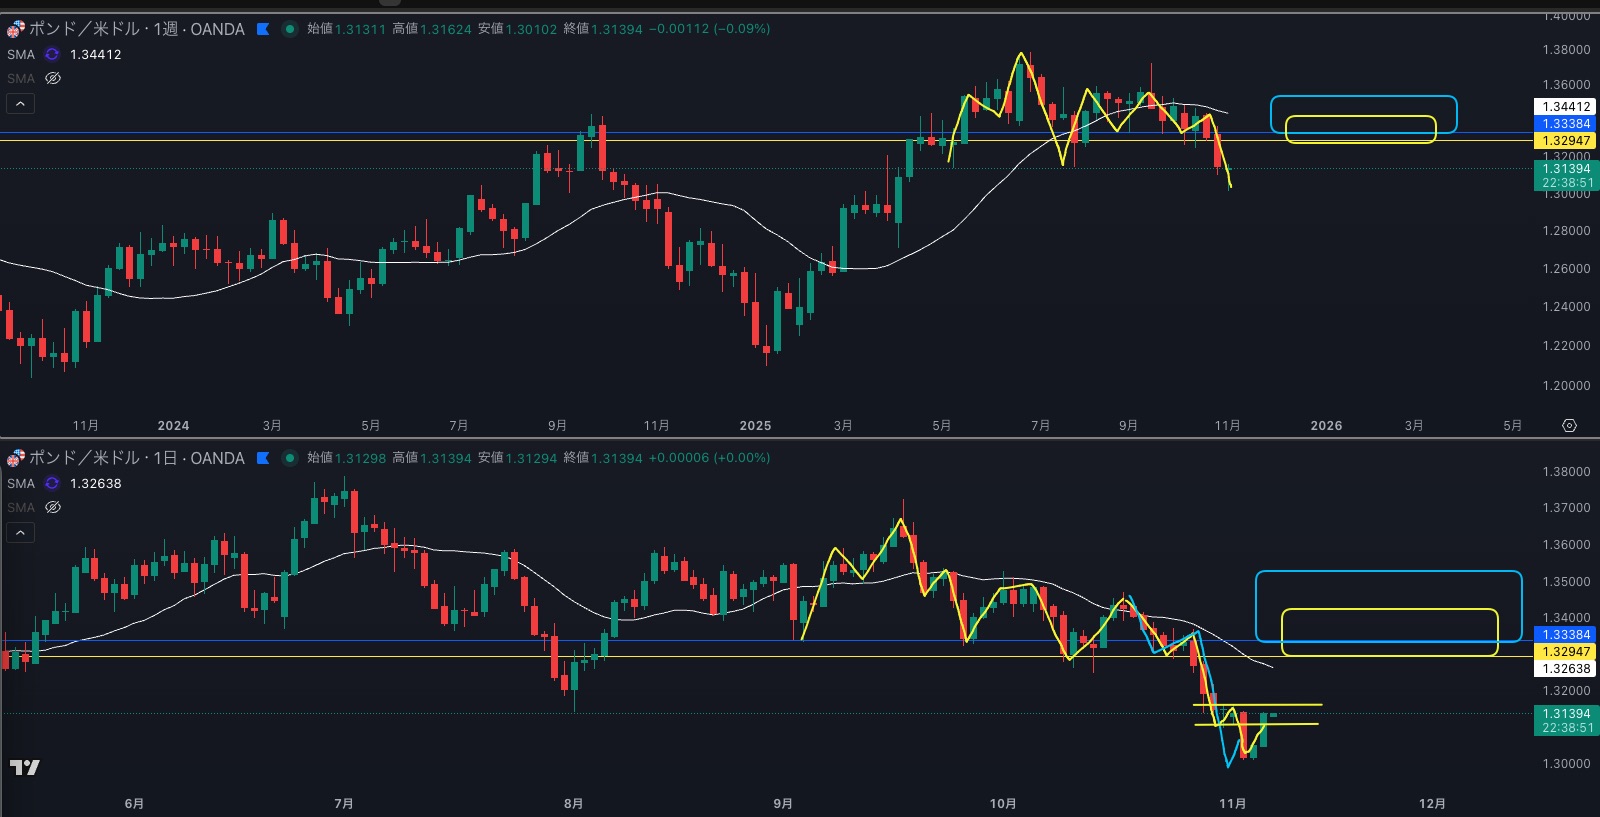Click the purple SMA refresh icon on daily chart
The height and width of the screenshot is (817, 1600).
pos(52,483)
